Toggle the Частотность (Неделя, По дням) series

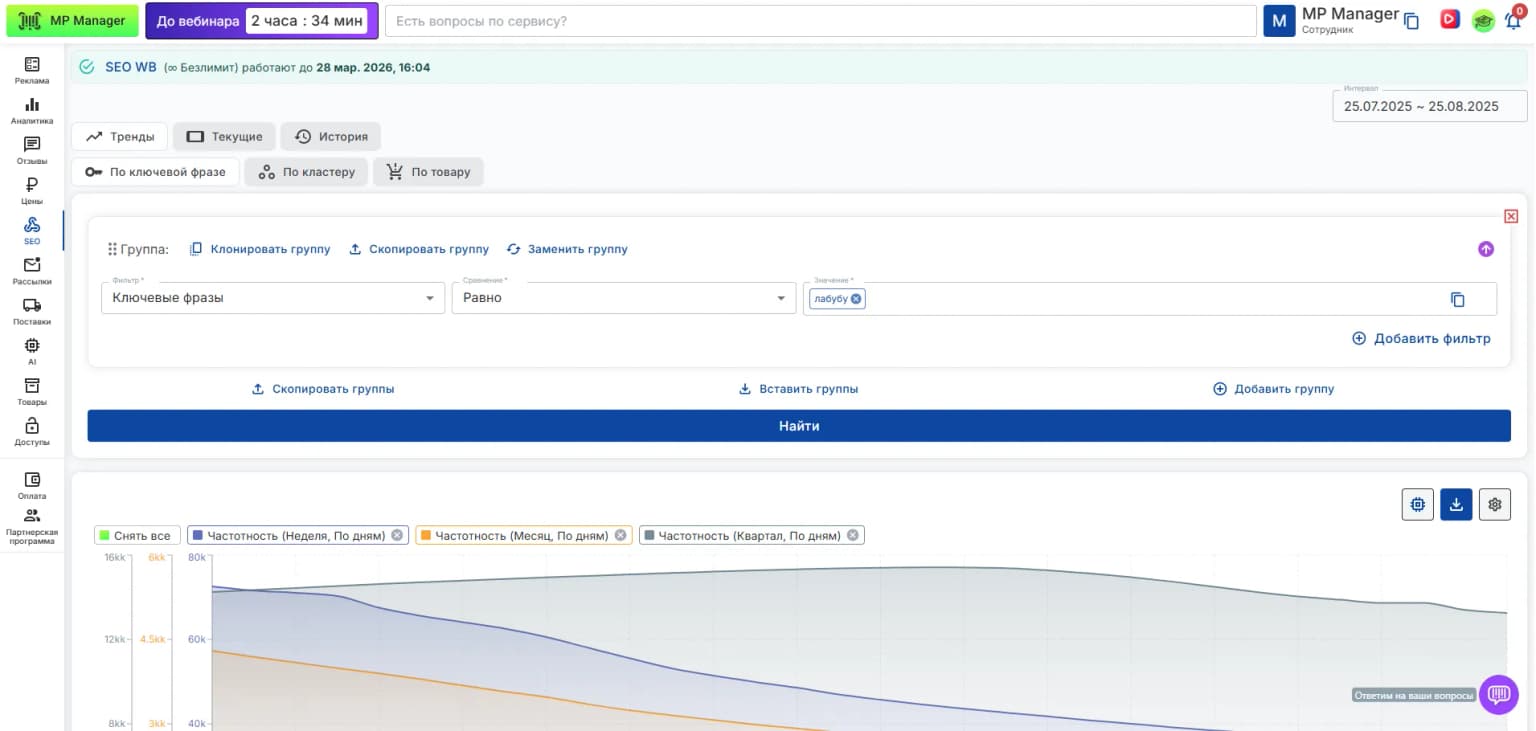pyautogui.click(x=296, y=535)
